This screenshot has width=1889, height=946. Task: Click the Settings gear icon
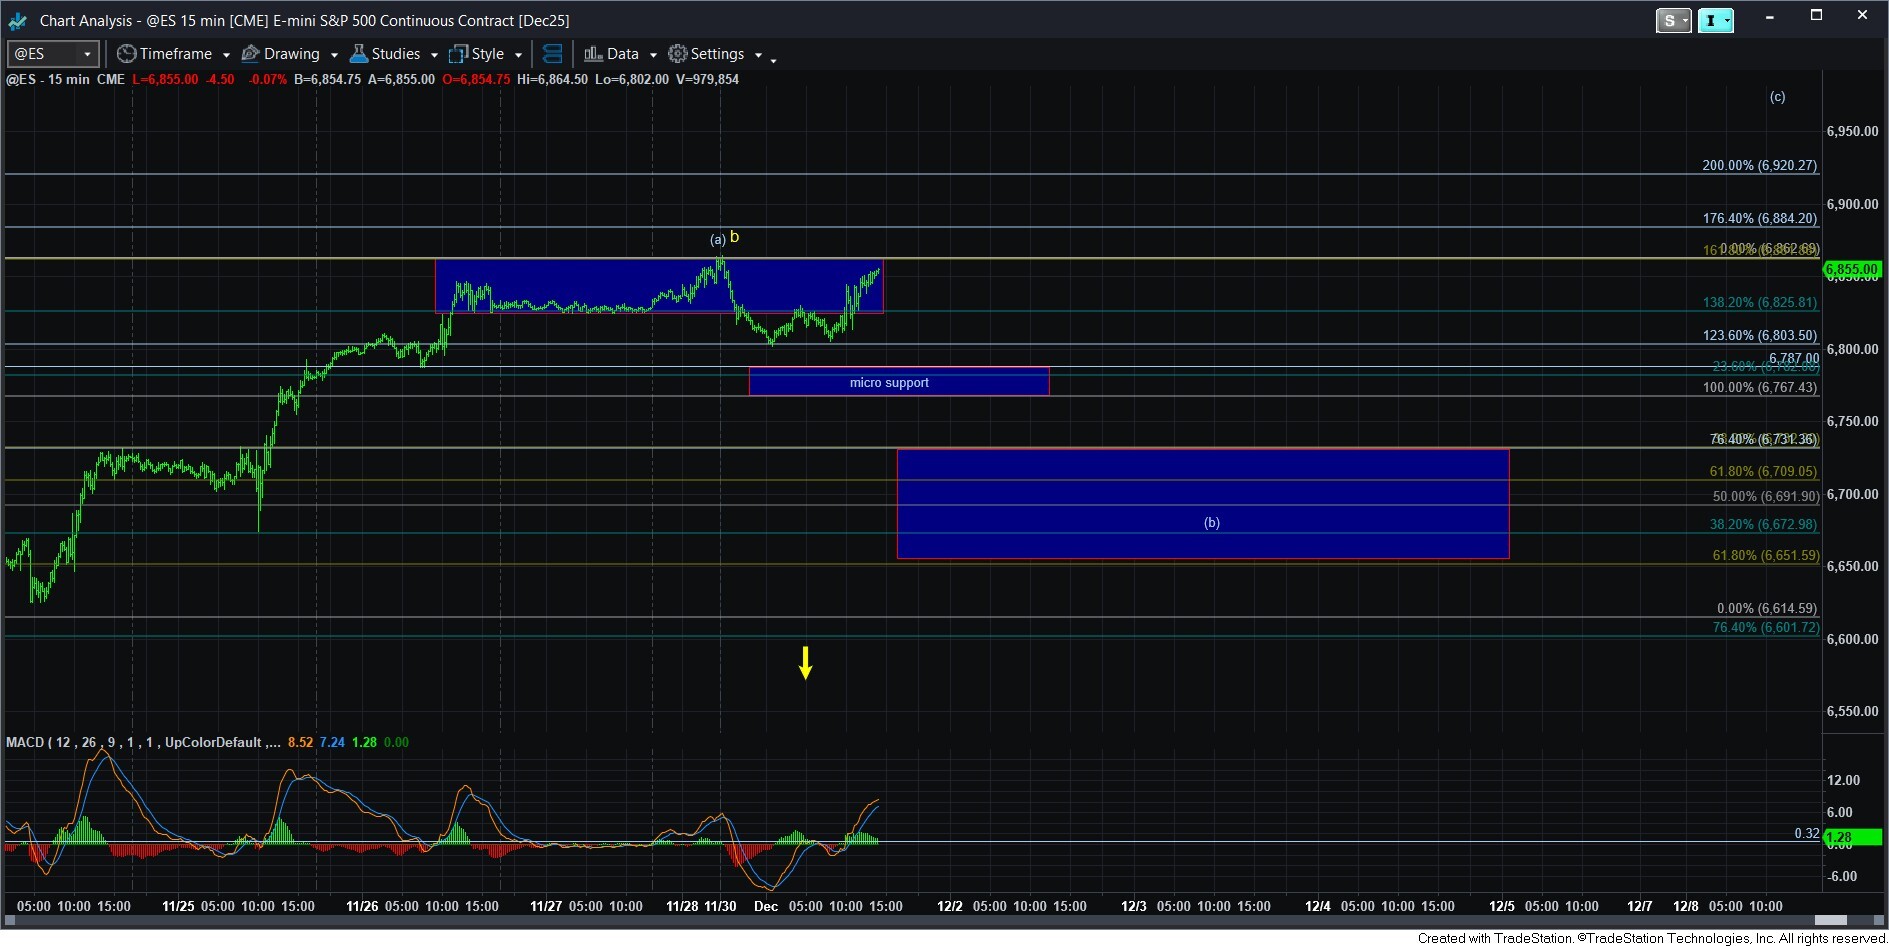(678, 54)
